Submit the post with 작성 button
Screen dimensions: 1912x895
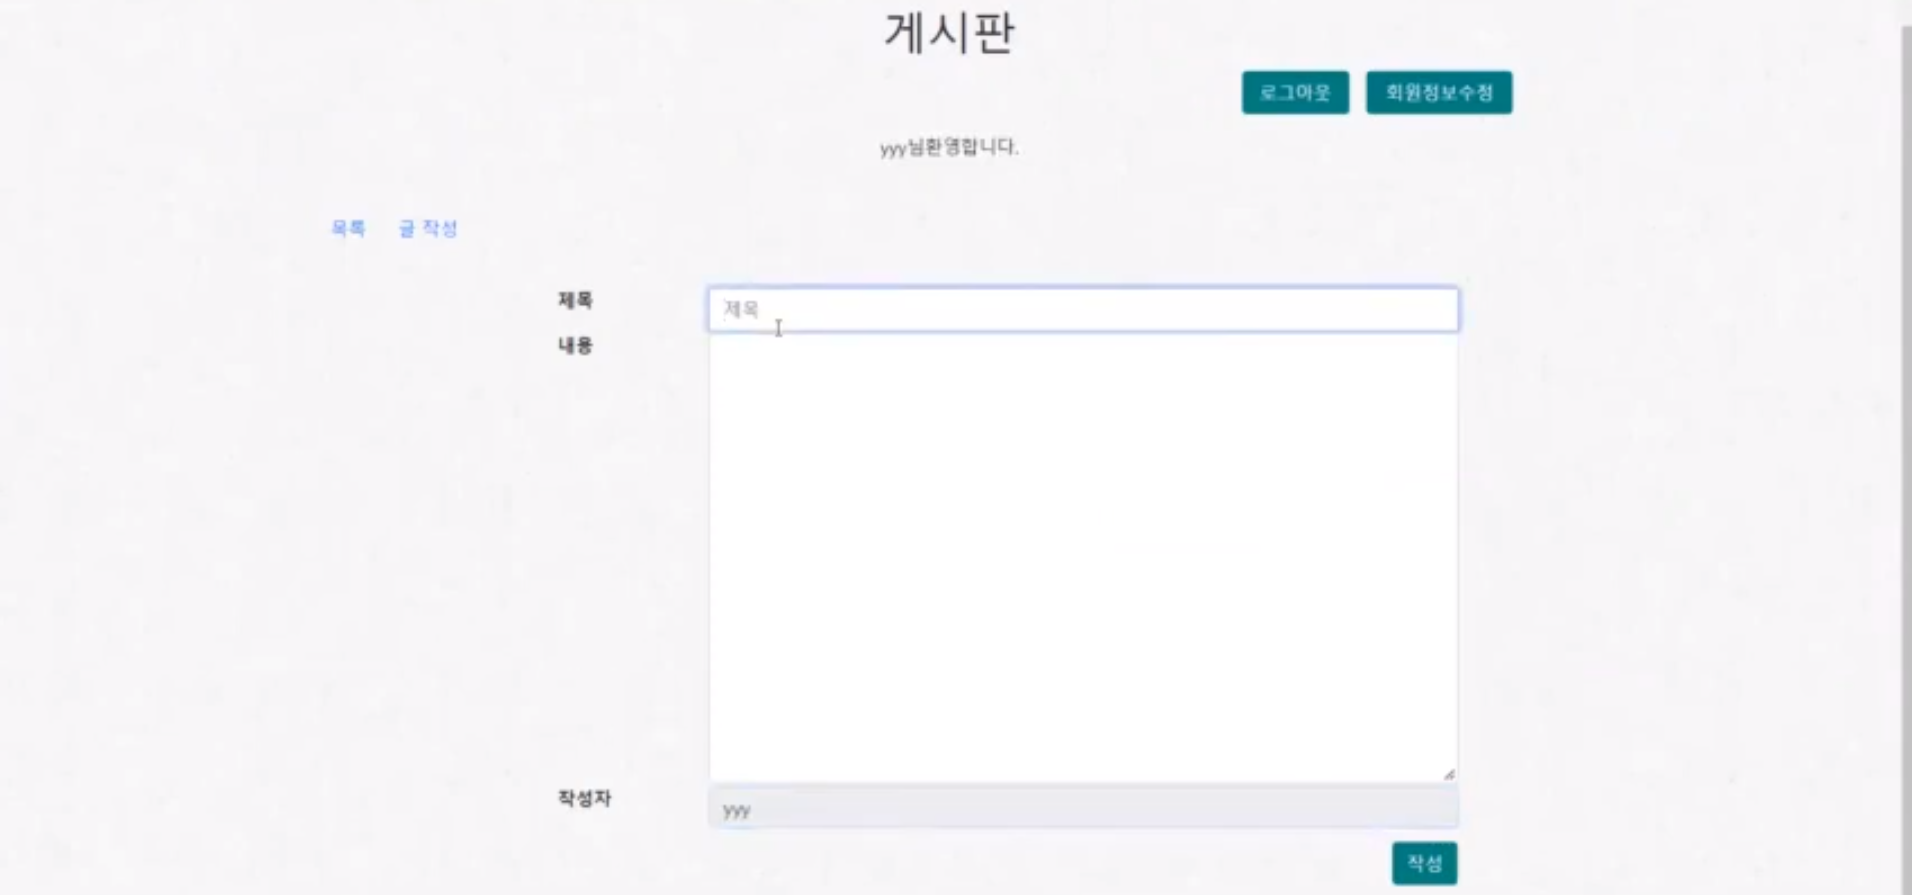click(x=1424, y=863)
